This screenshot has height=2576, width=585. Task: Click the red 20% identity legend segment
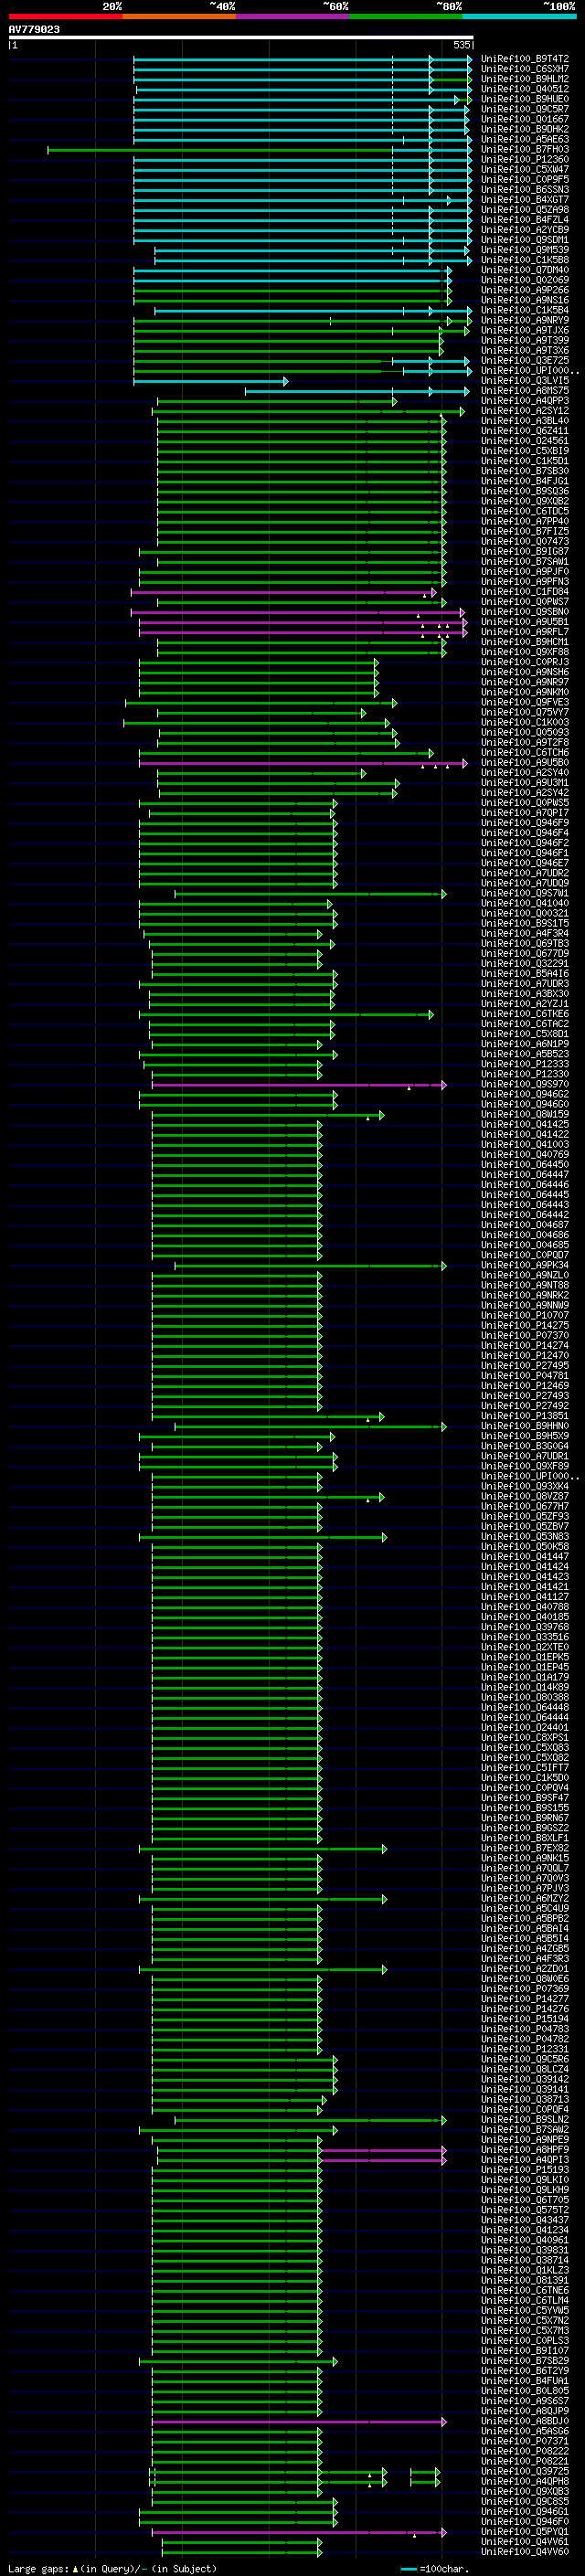coord(65,16)
